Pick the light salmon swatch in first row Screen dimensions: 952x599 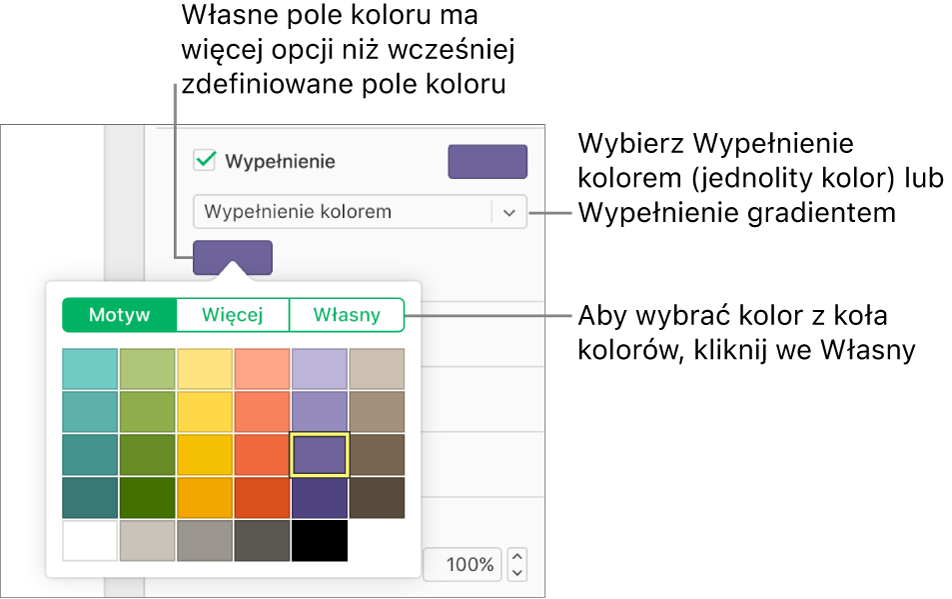(262, 369)
